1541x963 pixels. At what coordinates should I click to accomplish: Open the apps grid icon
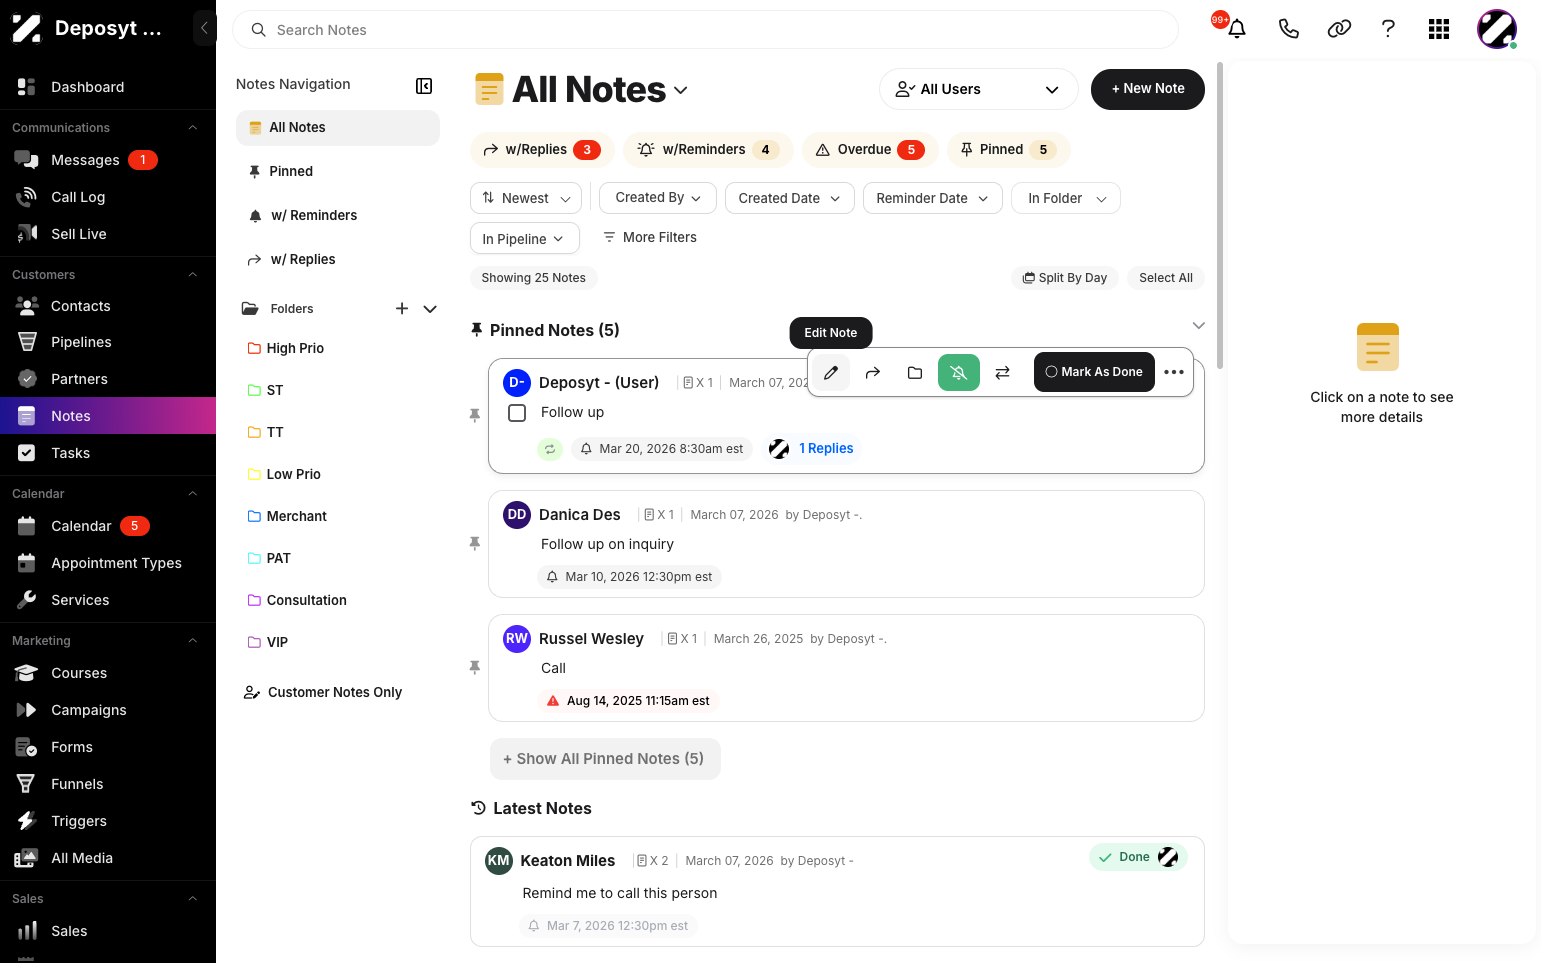pyautogui.click(x=1439, y=29)
